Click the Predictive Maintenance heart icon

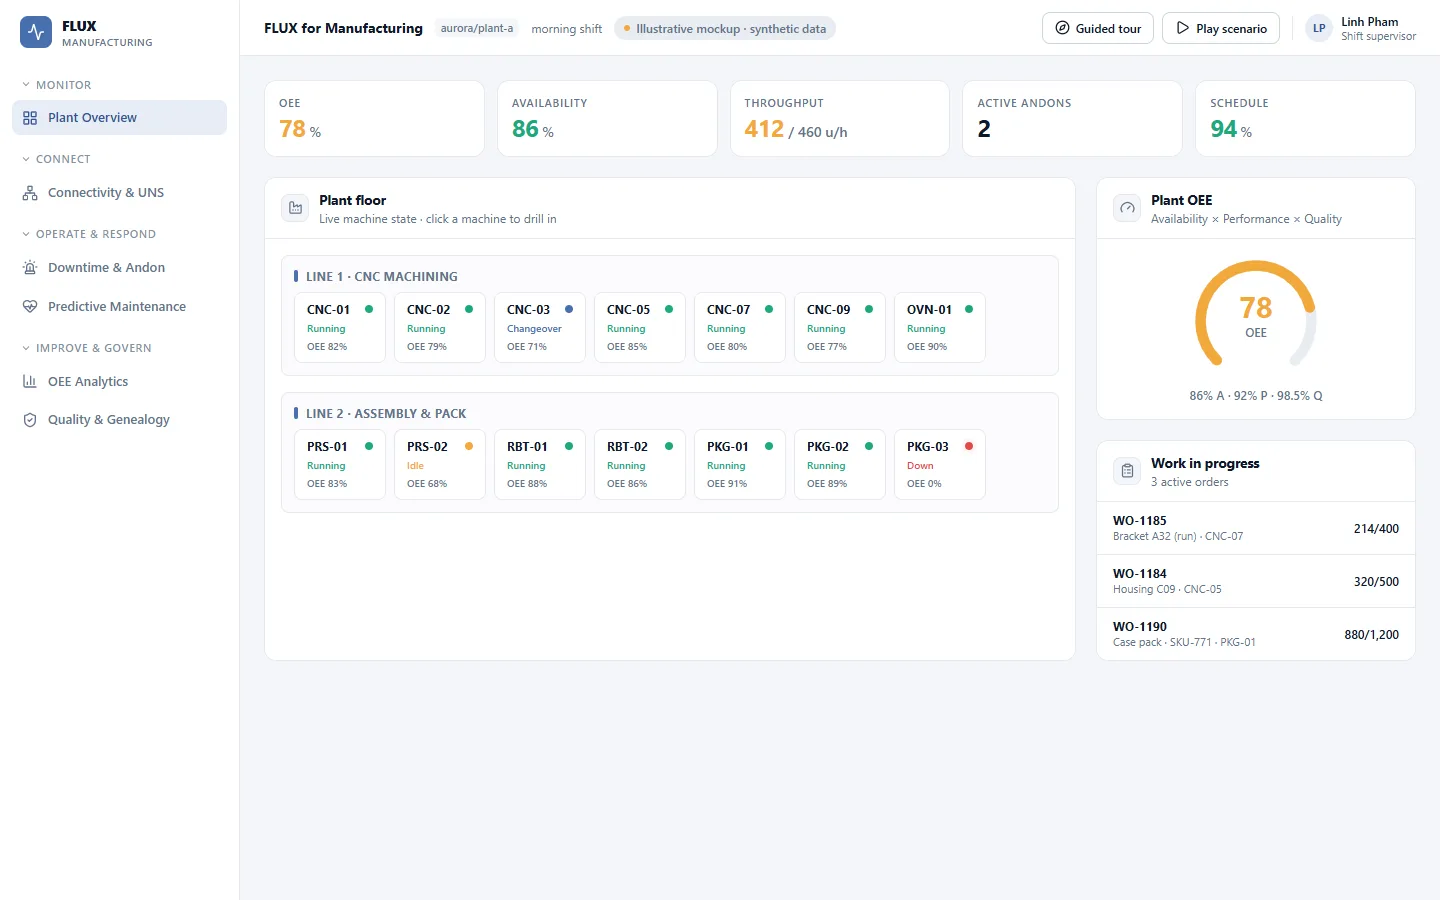click(30, 307)
